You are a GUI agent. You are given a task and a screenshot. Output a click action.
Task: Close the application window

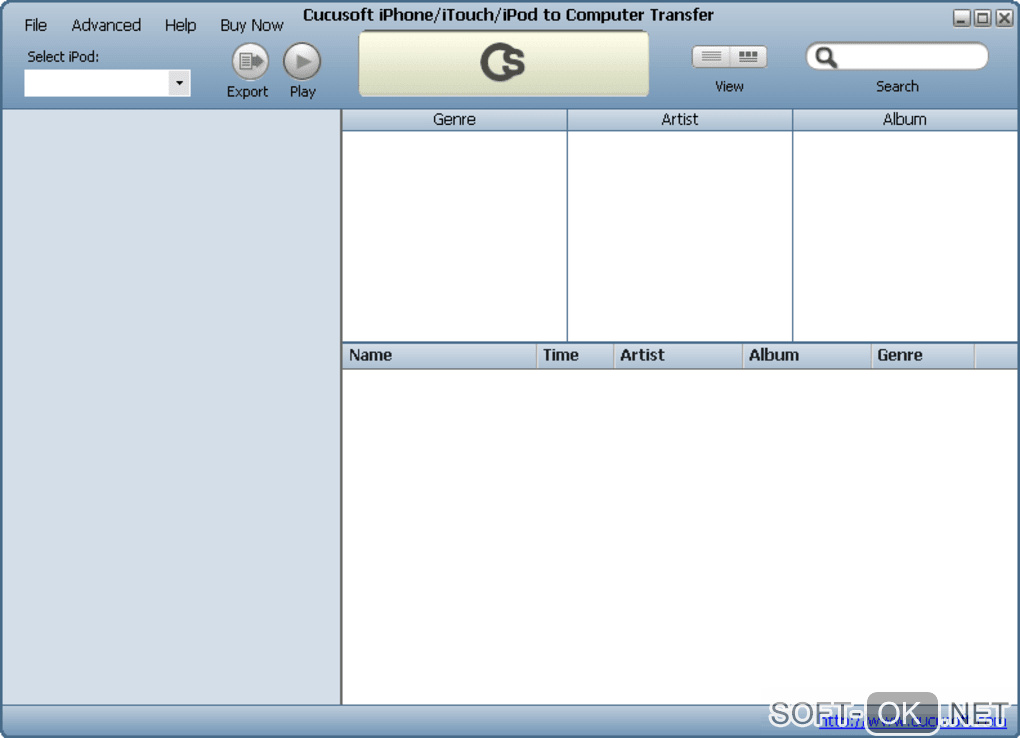tap(1004, 18)
